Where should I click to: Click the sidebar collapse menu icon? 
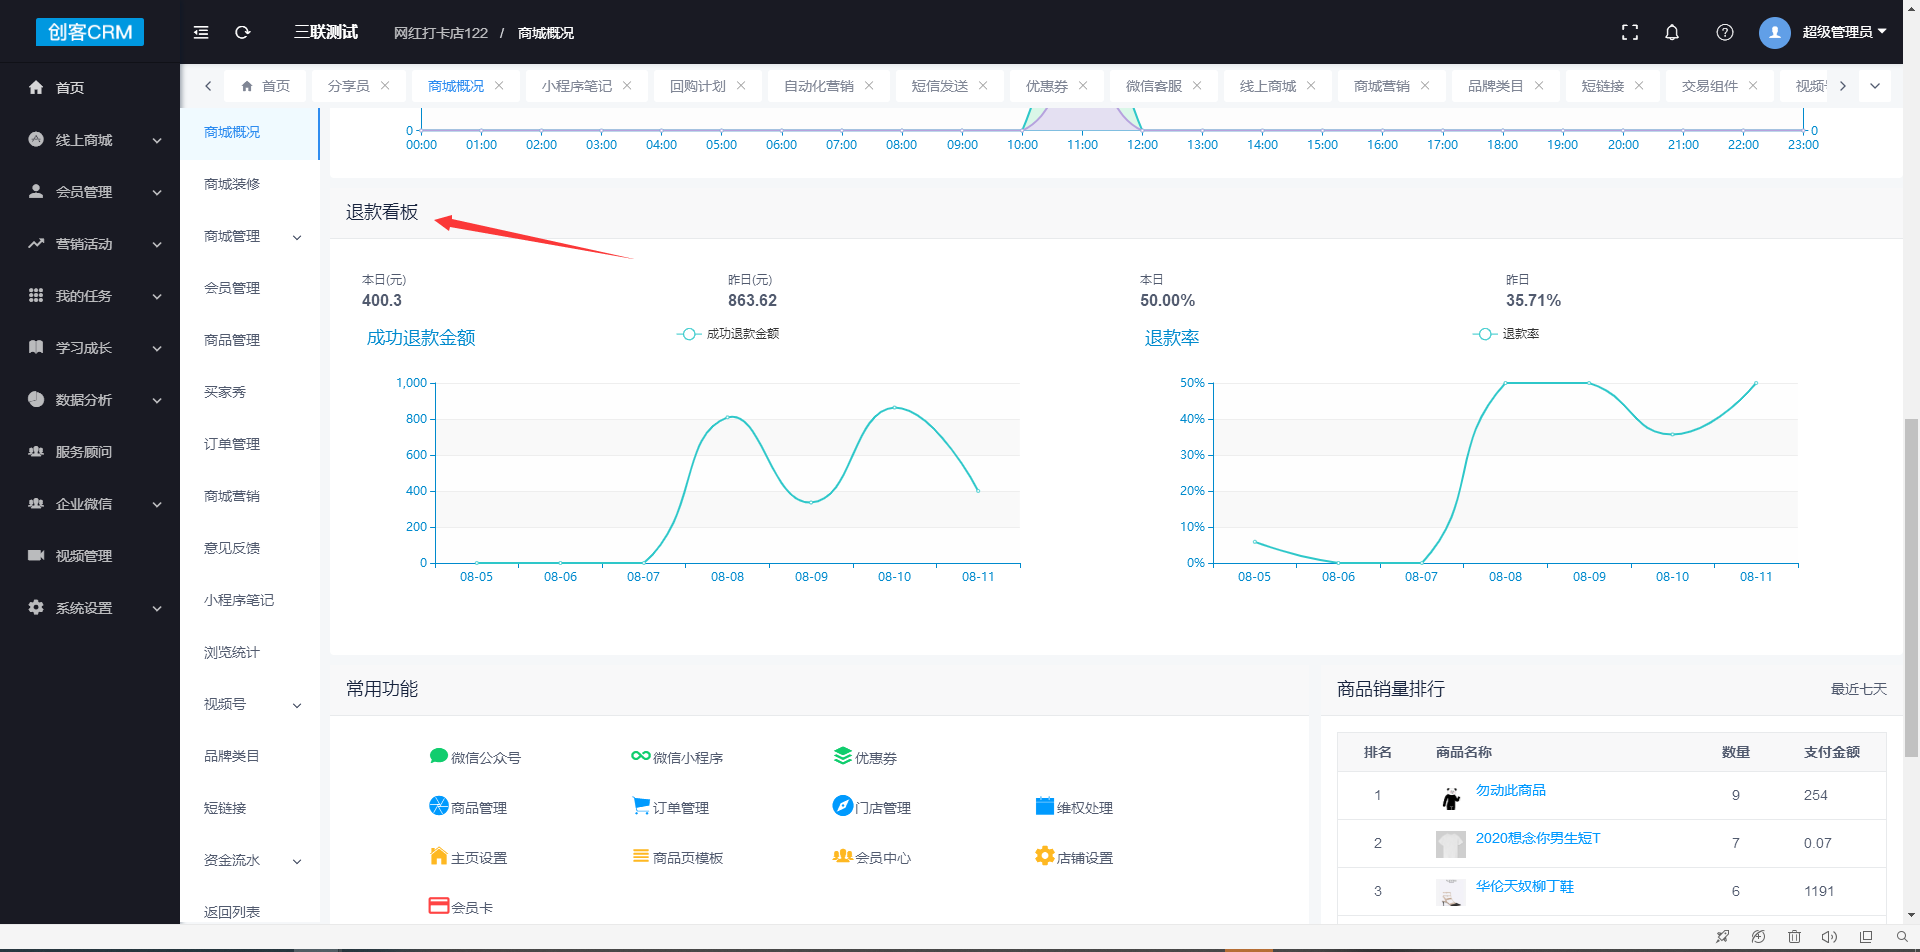(x=201, y=32)
